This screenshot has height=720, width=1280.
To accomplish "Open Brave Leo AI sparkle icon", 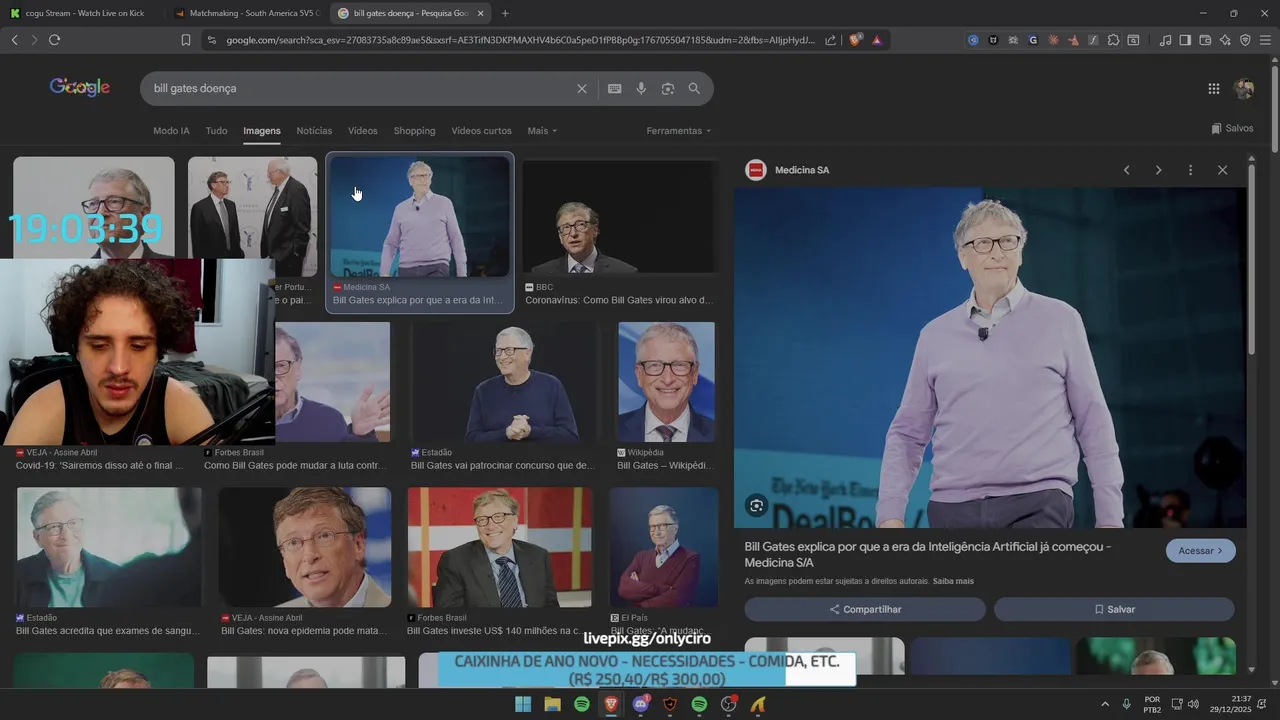I will point(1225,40).
